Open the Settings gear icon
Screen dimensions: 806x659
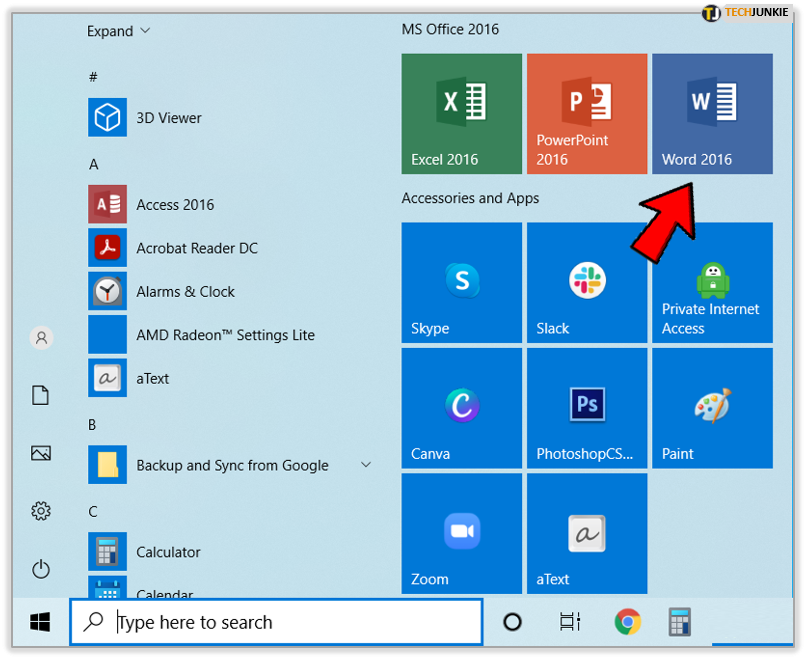[41, 511]
